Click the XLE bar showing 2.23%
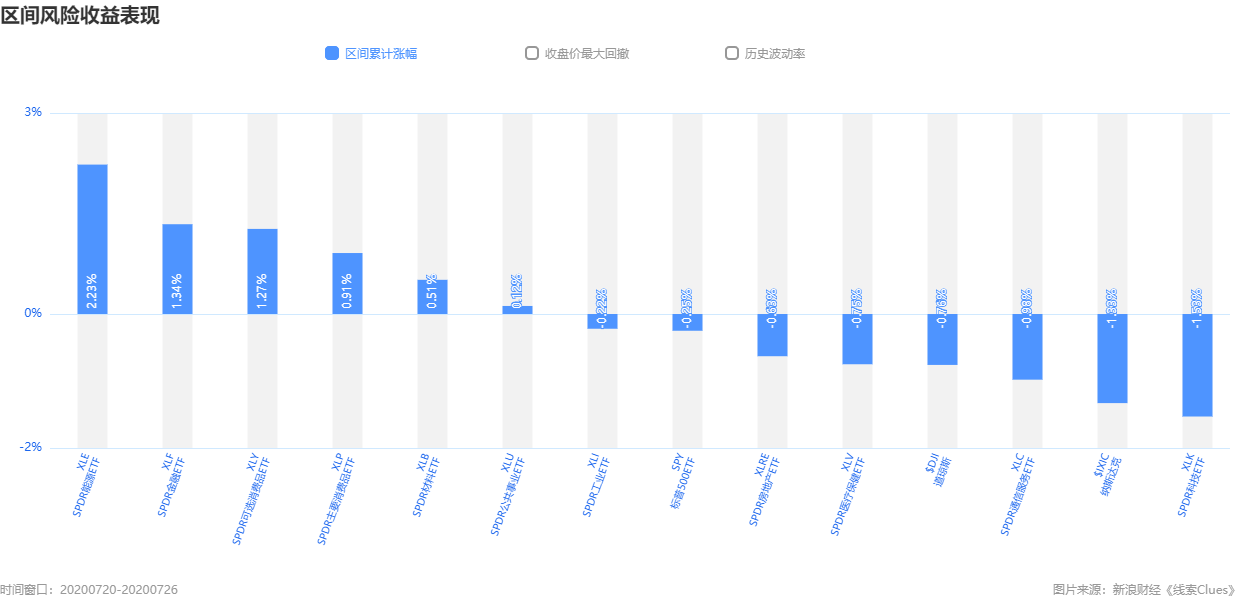 click(x=92, y=239)
